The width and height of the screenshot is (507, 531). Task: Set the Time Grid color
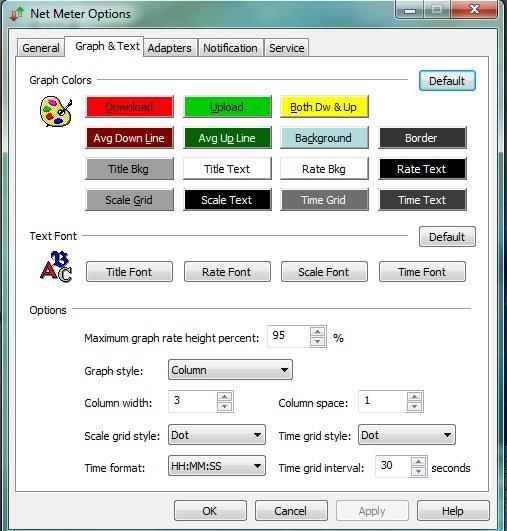tap(324, 200)
